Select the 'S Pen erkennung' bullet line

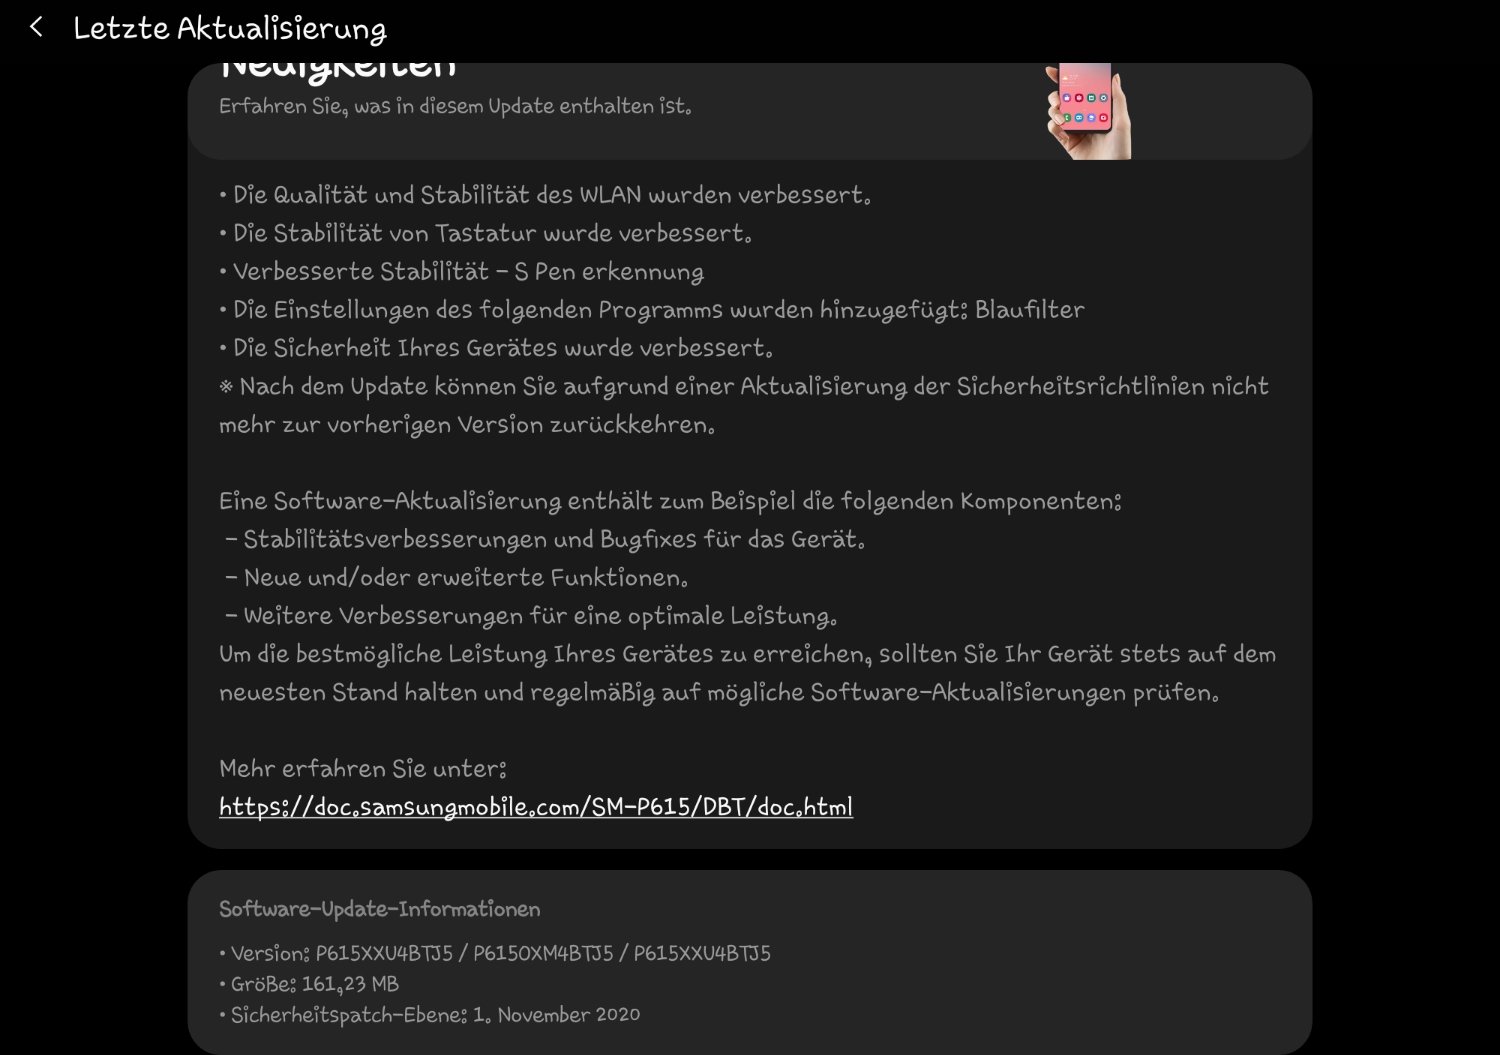461,272
